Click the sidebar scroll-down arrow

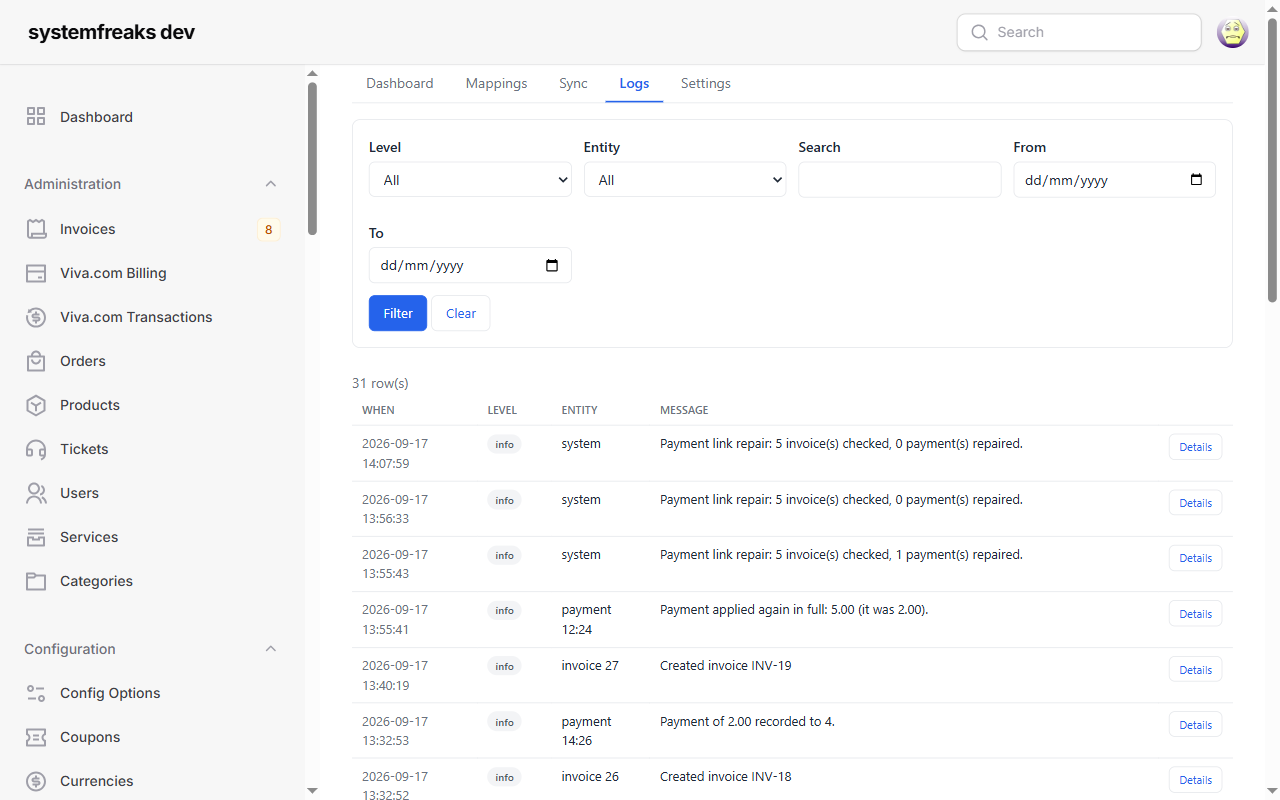(x=312, y=791)
